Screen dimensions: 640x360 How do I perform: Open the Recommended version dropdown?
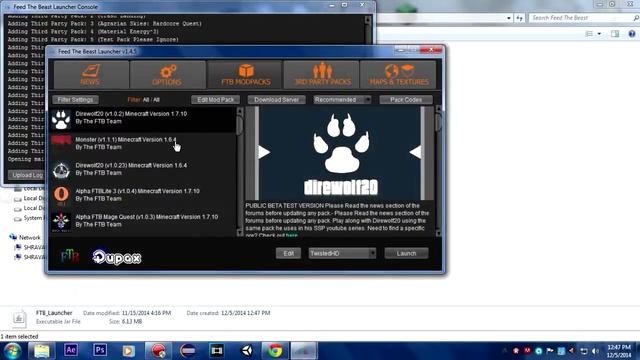(x=342, y=100)
